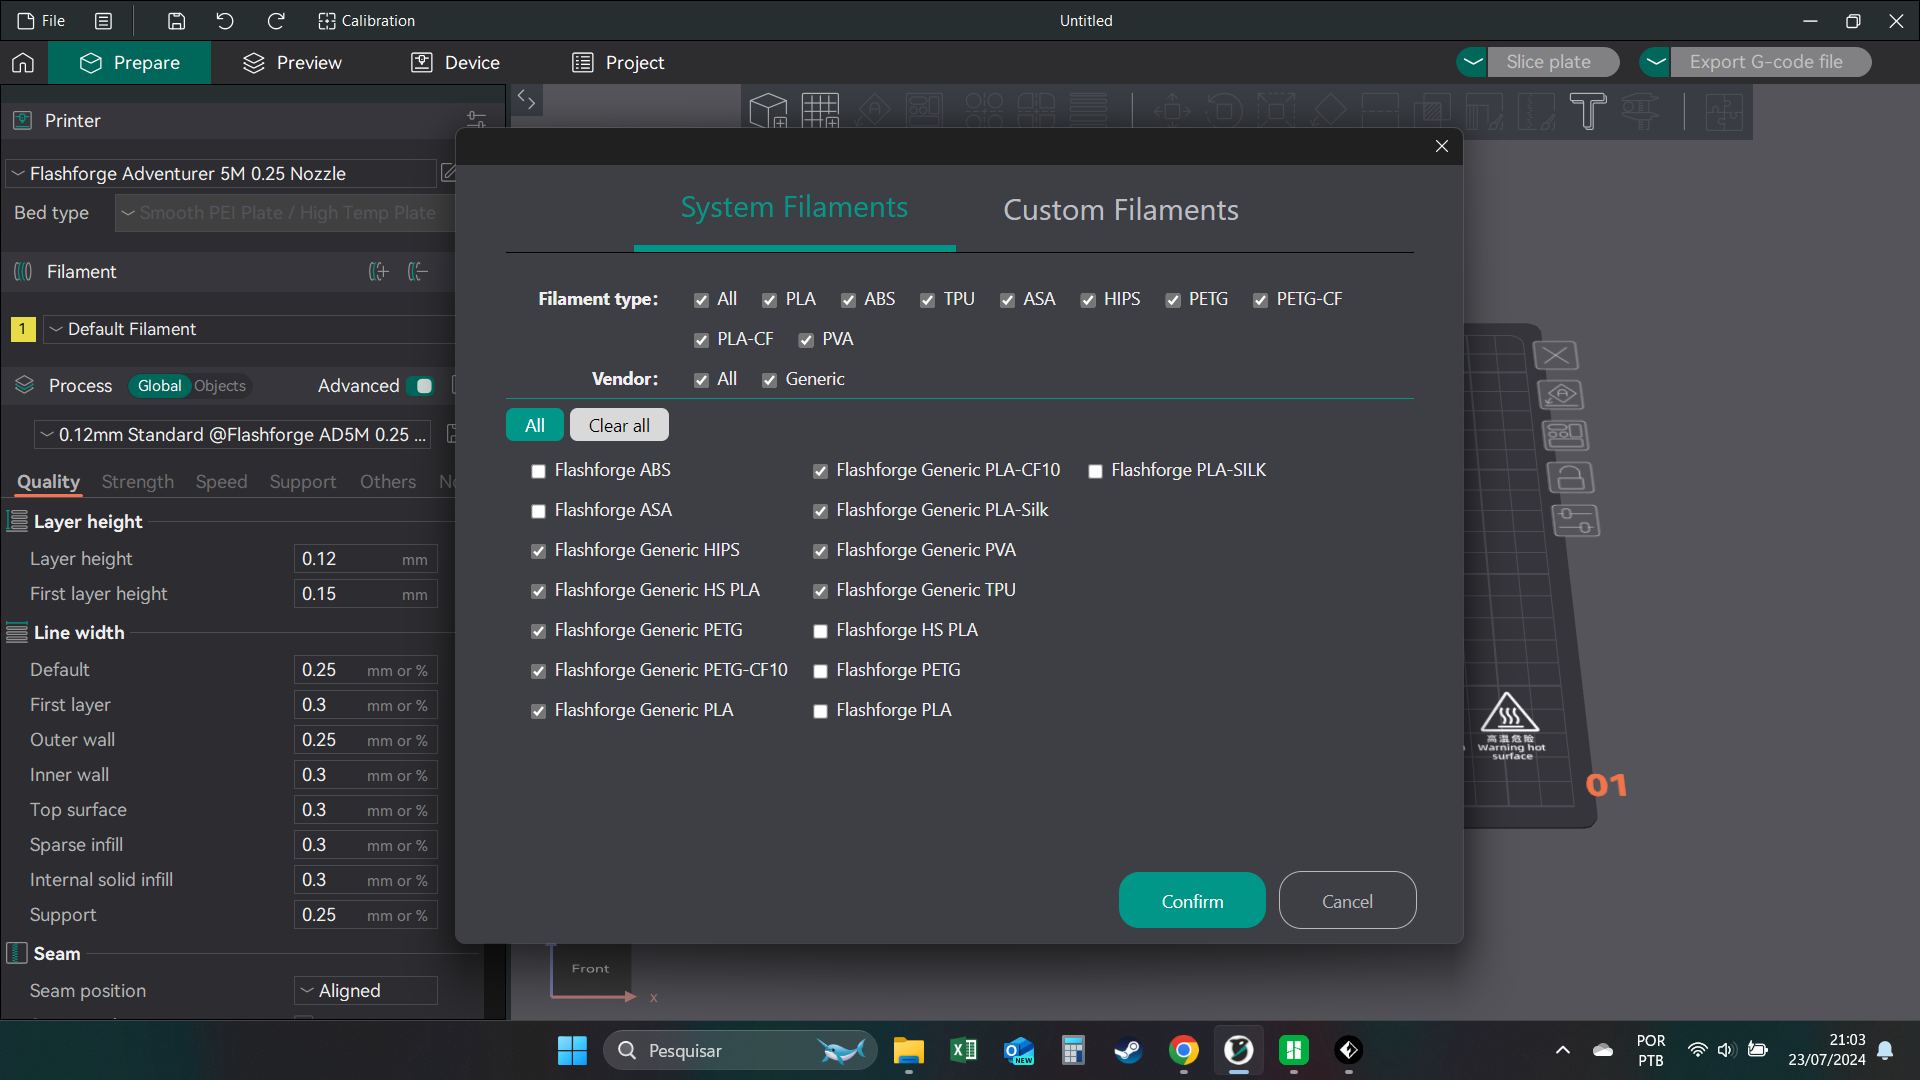
Task: Close the filament selection dialog
Action: (1442, 146)
